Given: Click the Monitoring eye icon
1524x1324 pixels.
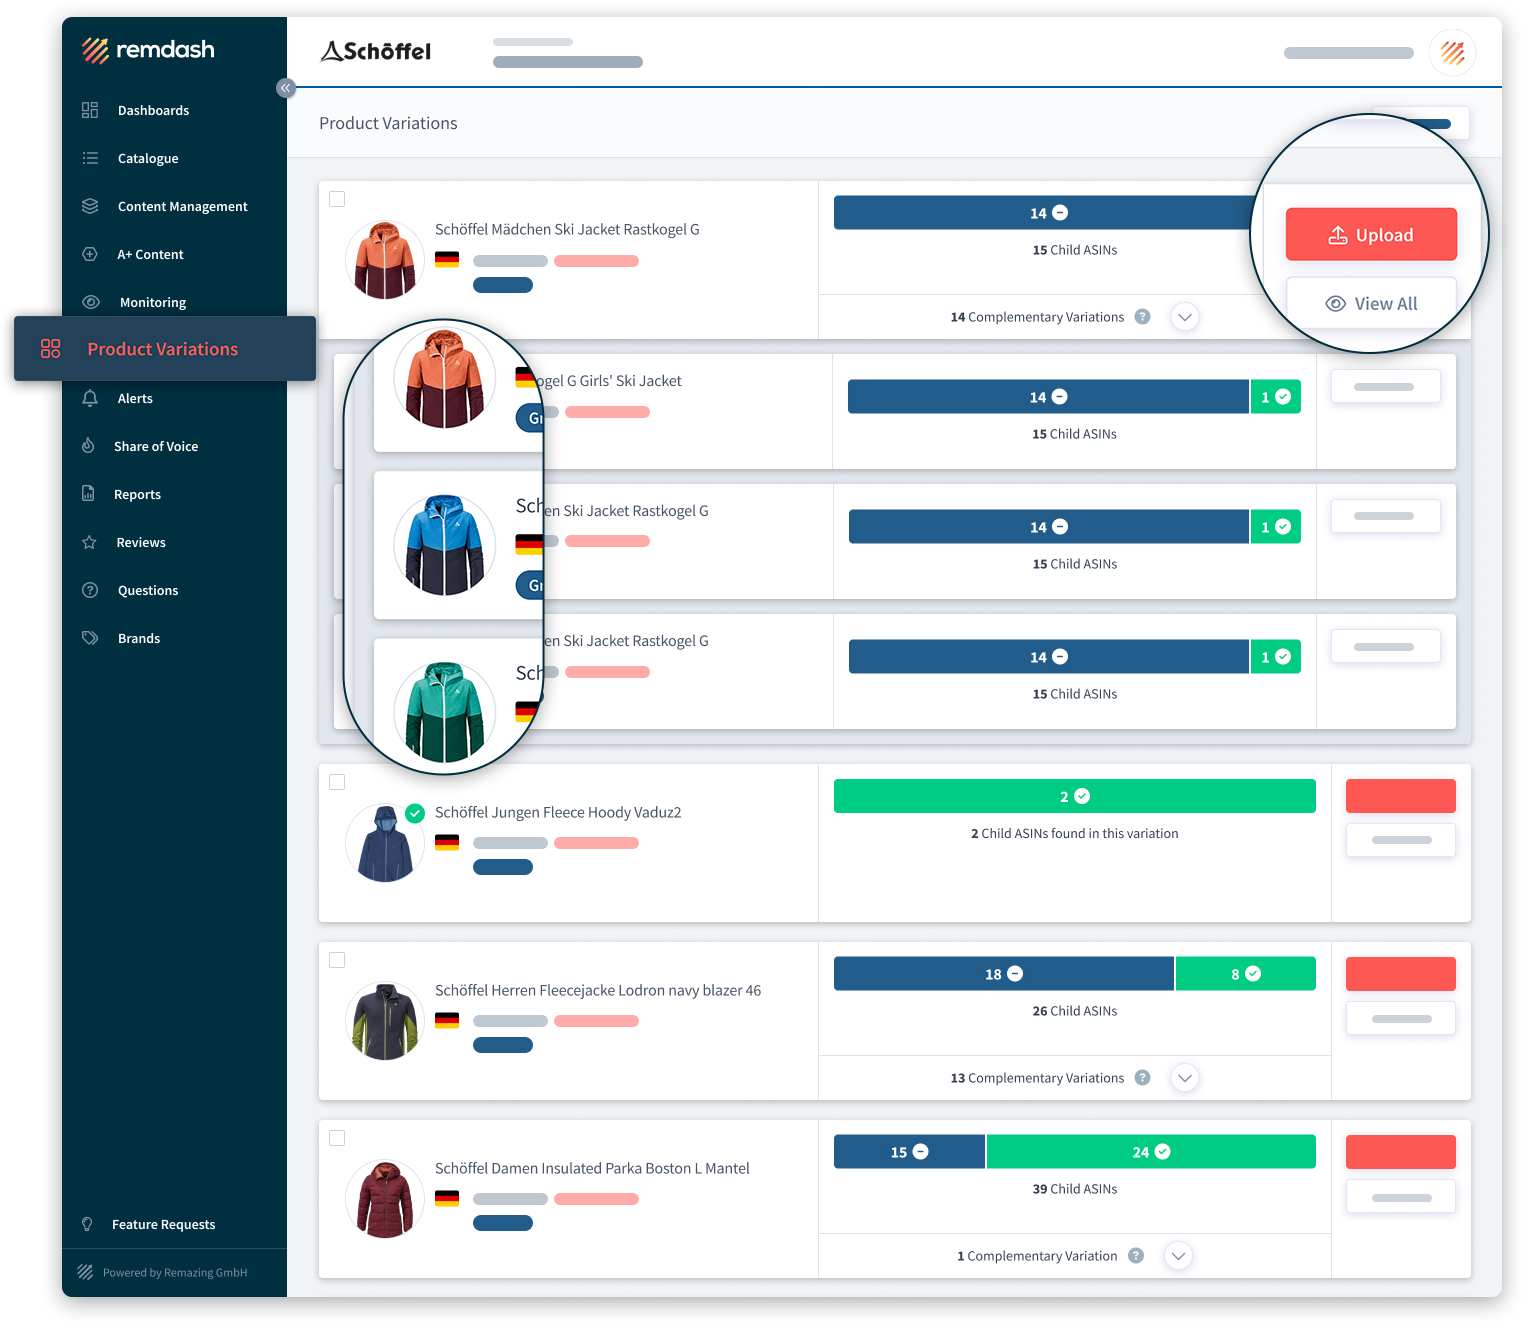Looking at the screenshot, I should pyautogui.click(x=91, y=302).
